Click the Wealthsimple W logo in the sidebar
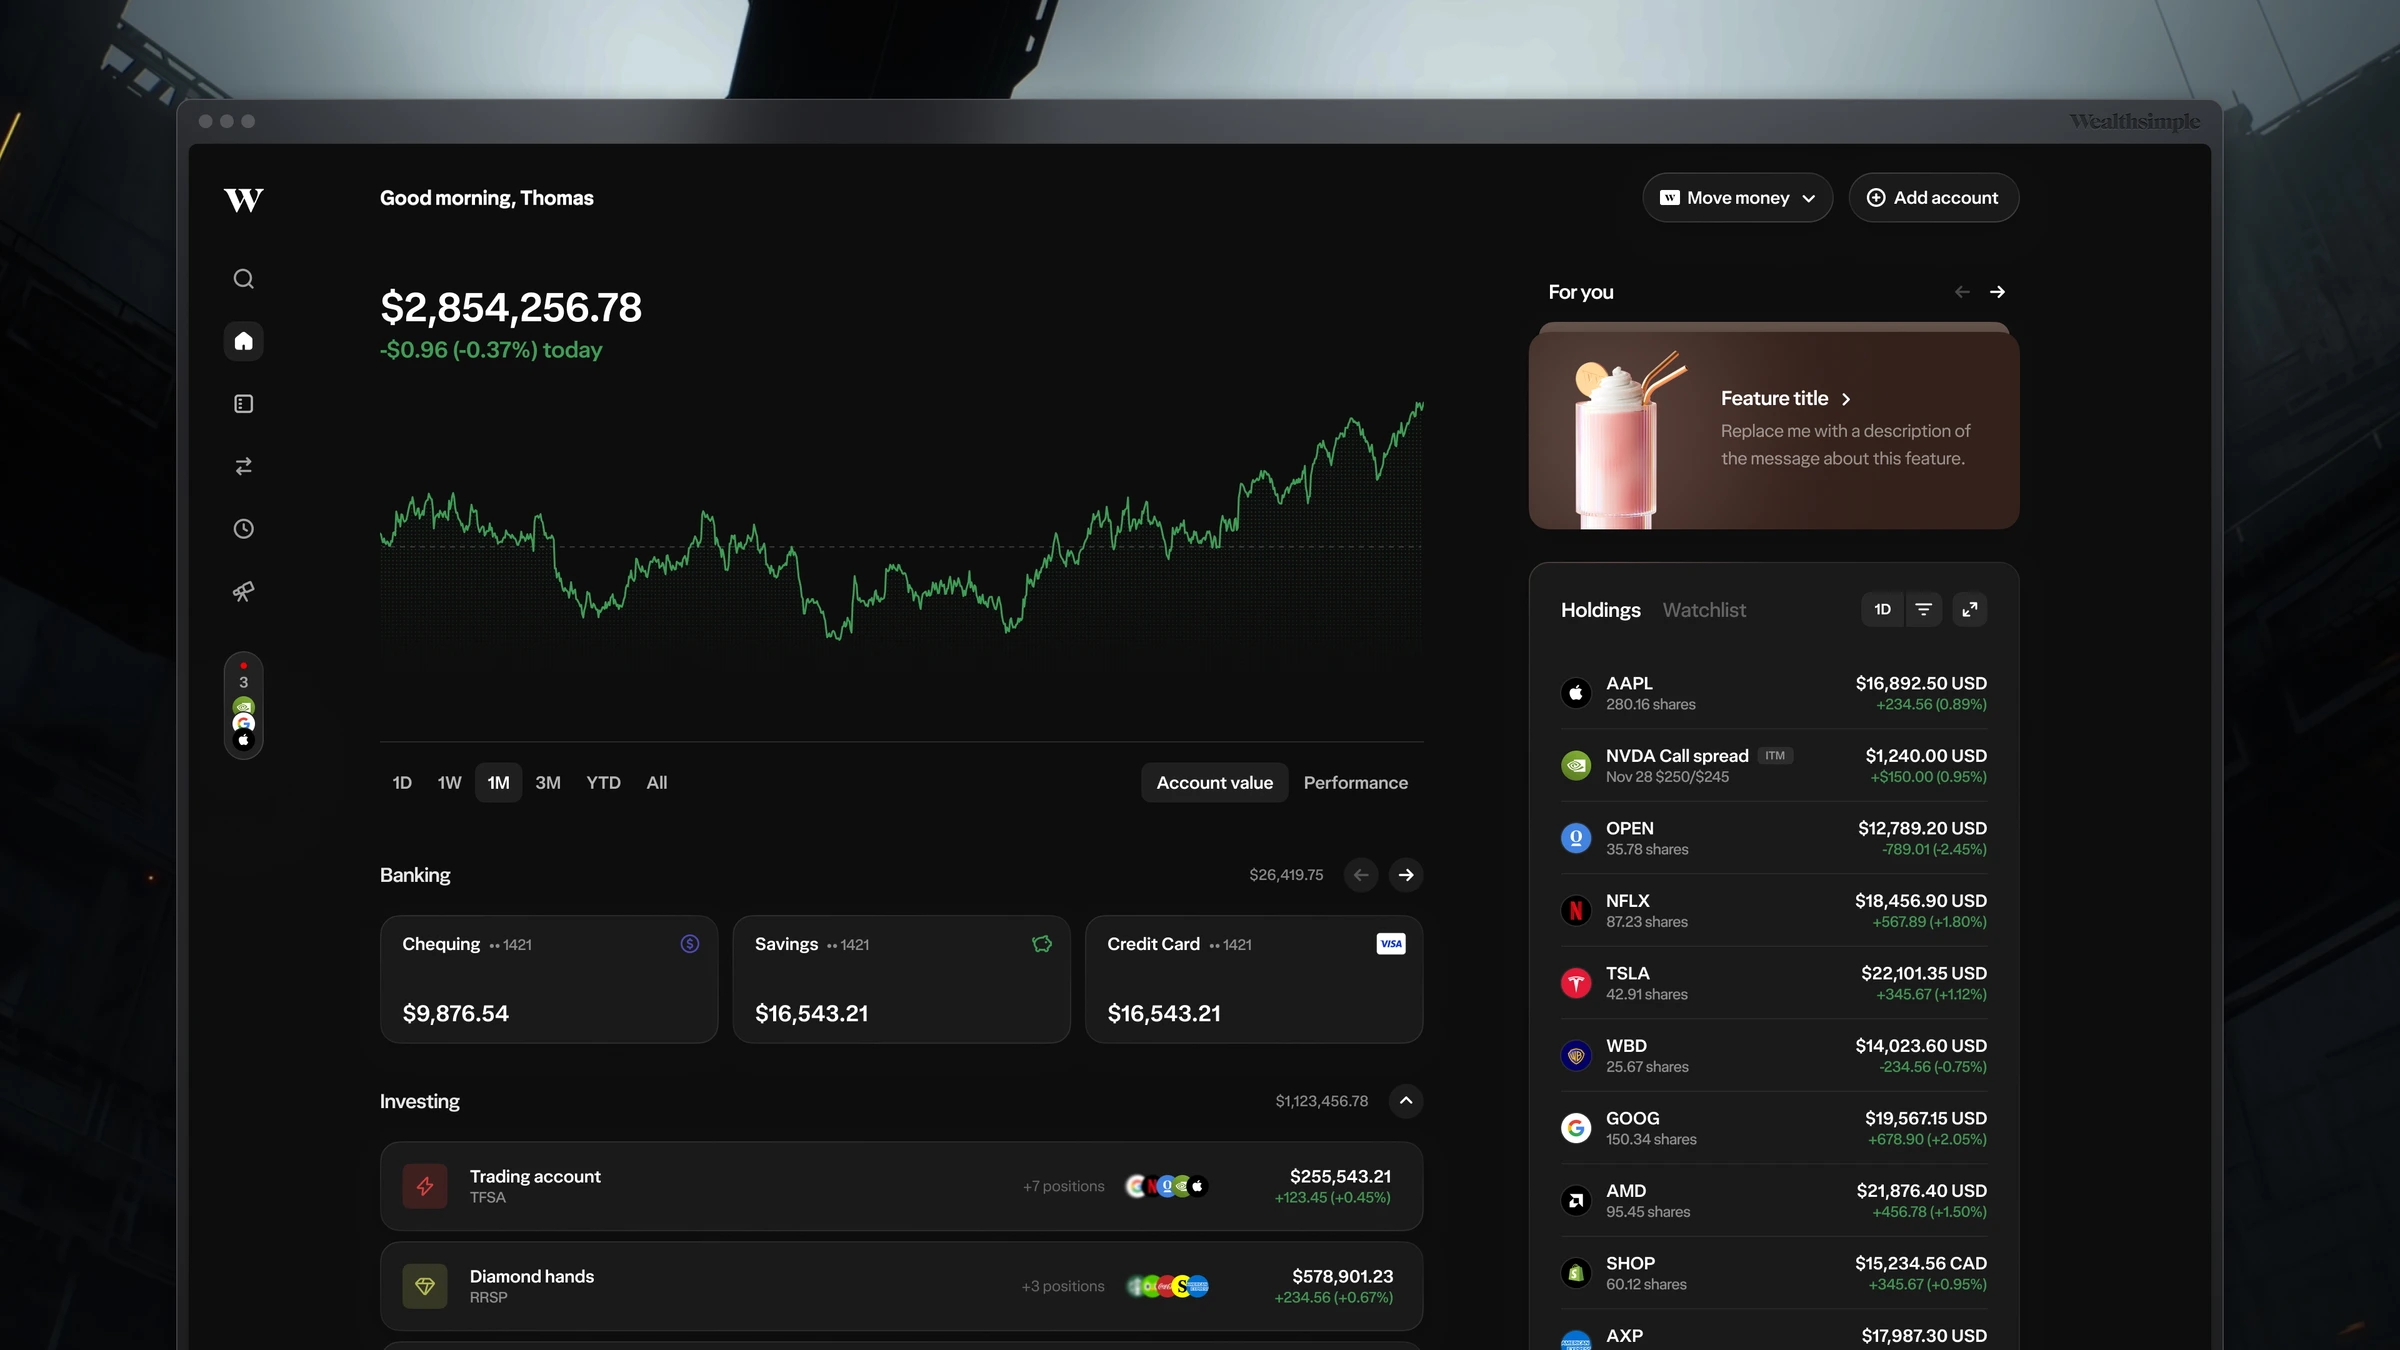The height and width of the screenshot is (1350, 2400). click(243, 200)
